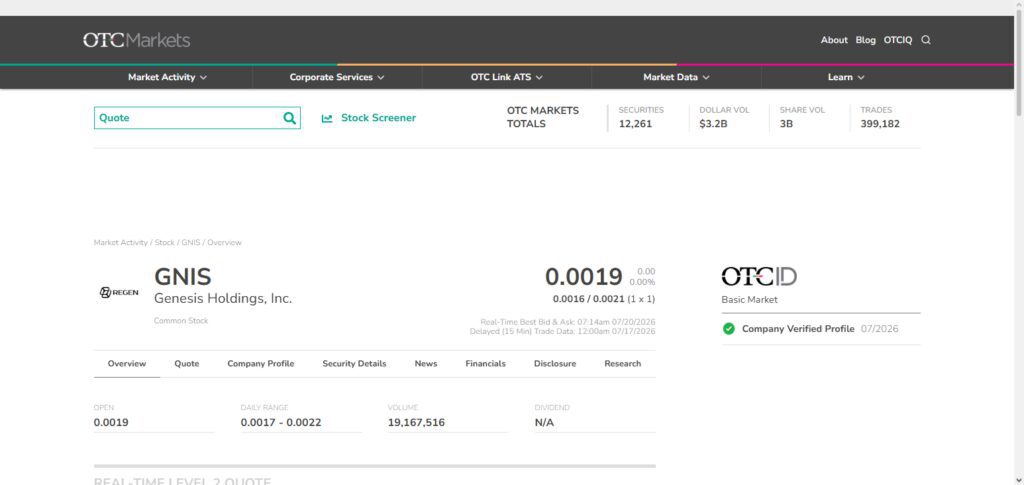Switch to the Research tab
The height and width of the screenshot is (485, 1024).
click(622, 364)
